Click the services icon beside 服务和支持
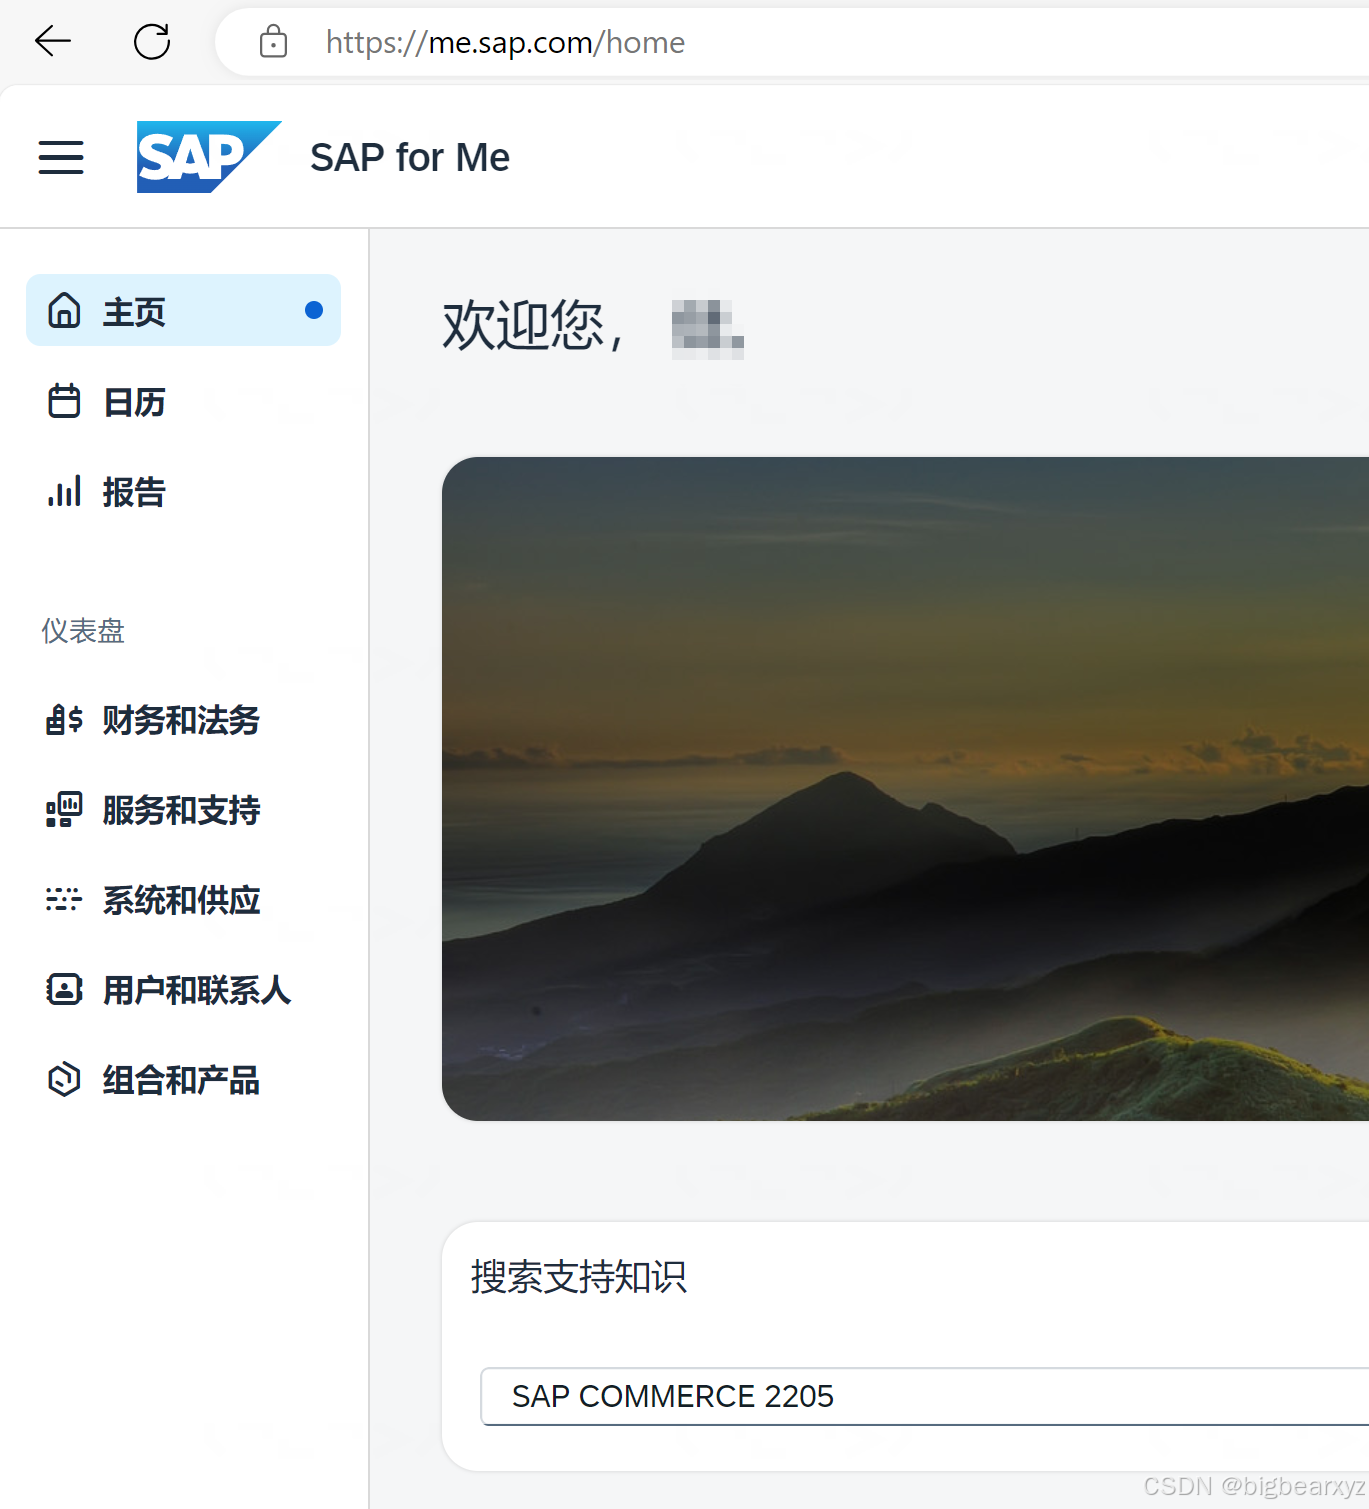Image resolution: width=1369 pixels, height=1509 pixels. pos(64,809)
